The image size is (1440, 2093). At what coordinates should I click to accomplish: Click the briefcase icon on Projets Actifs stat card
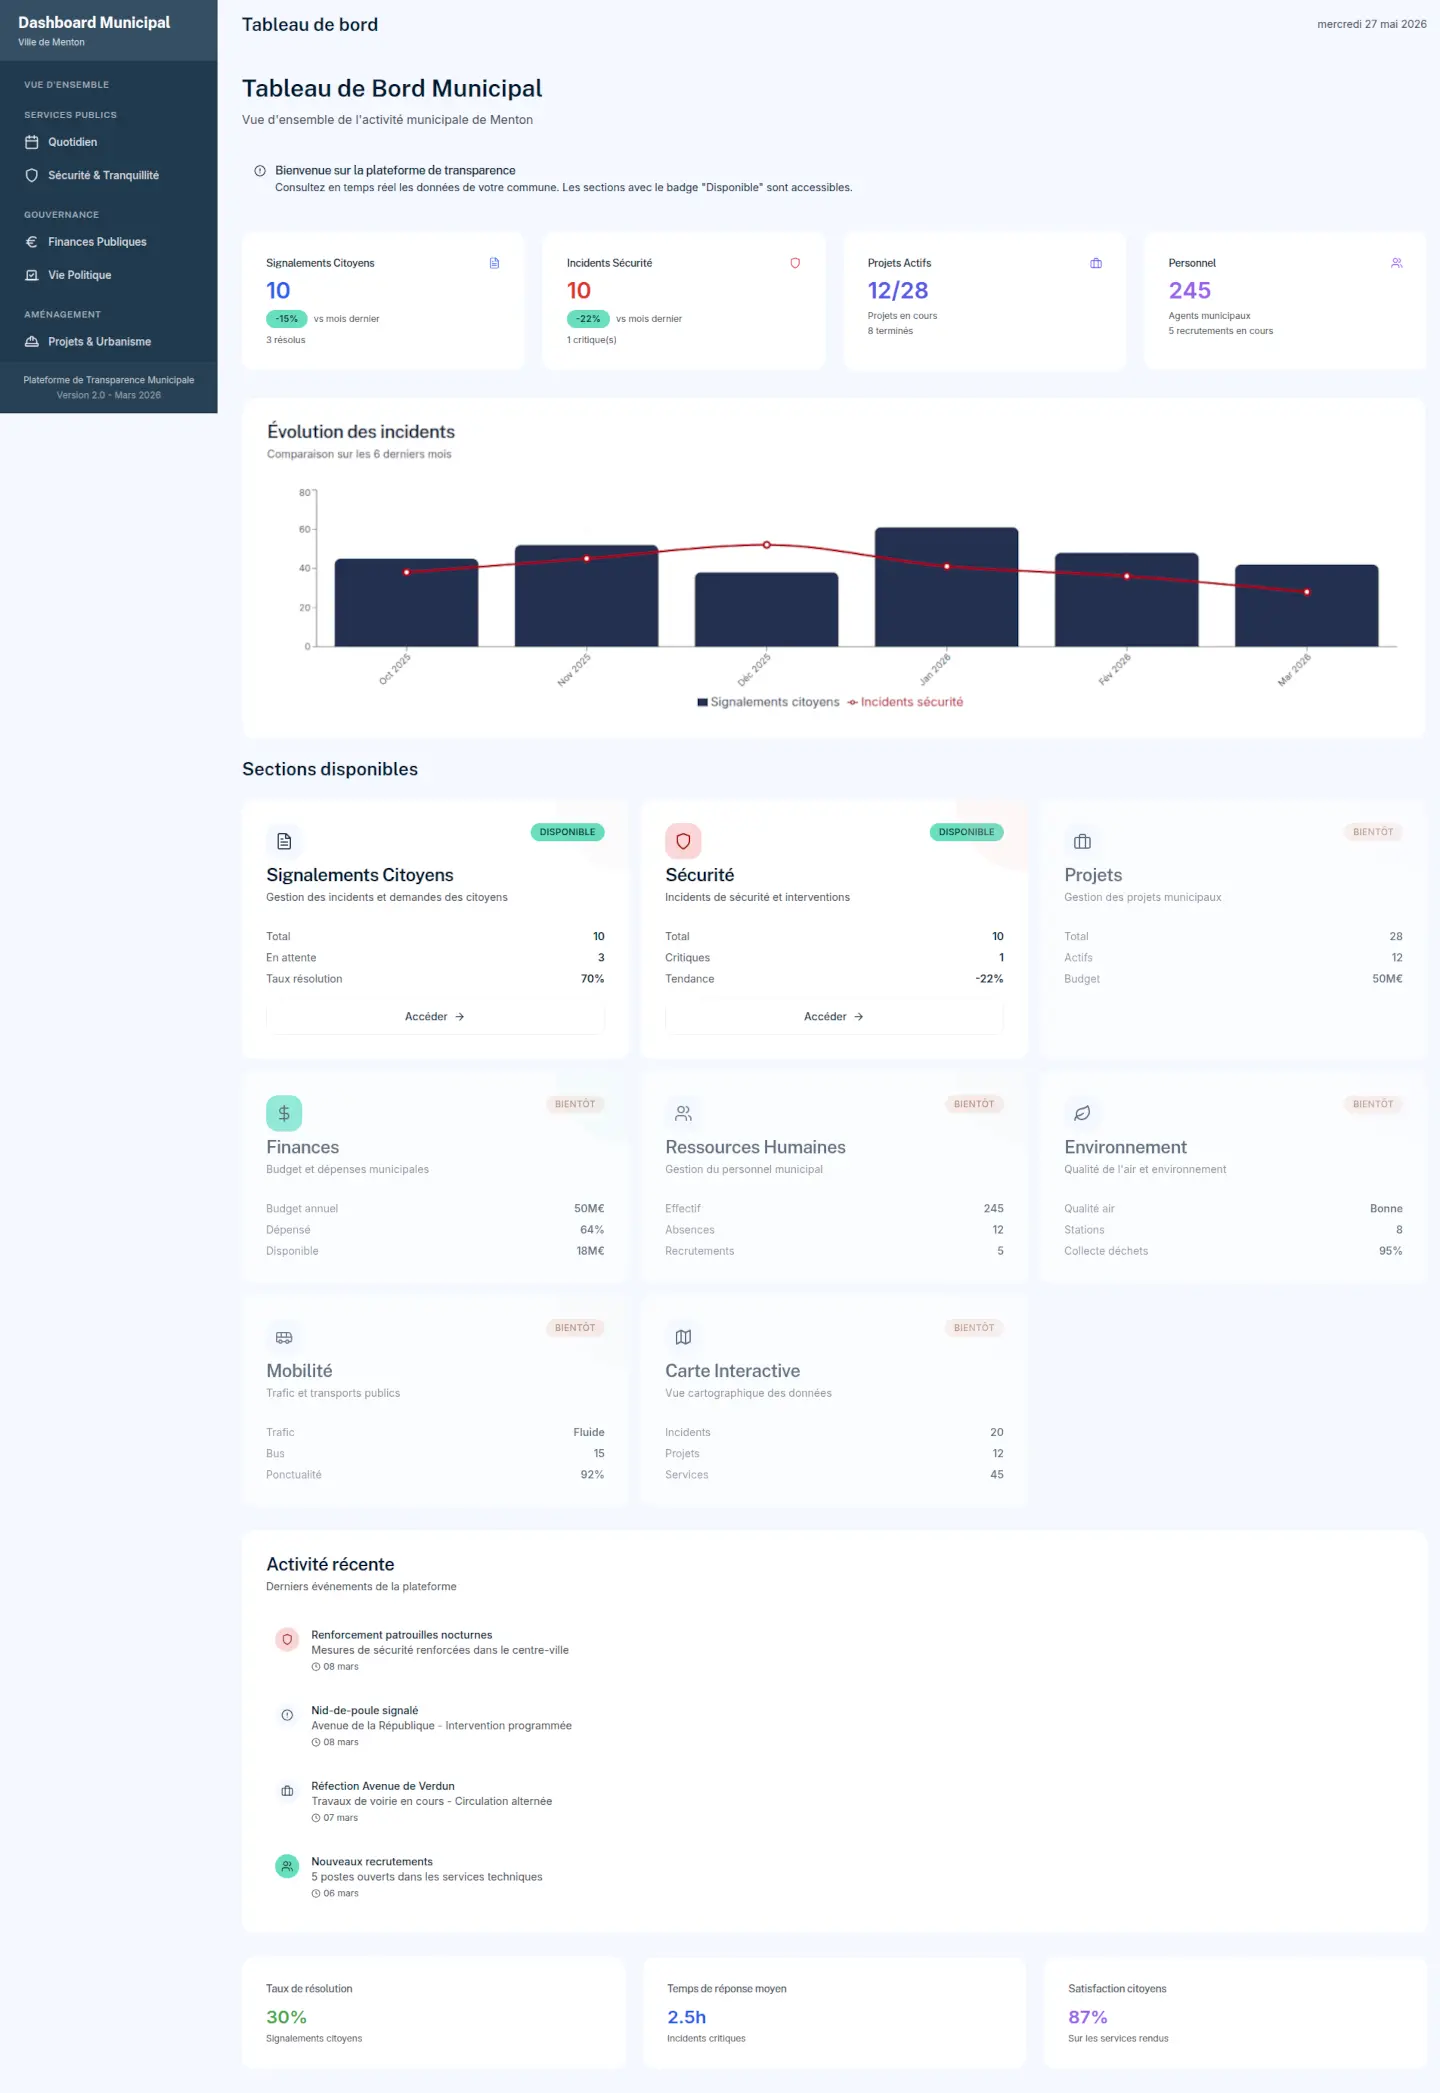1096,263
